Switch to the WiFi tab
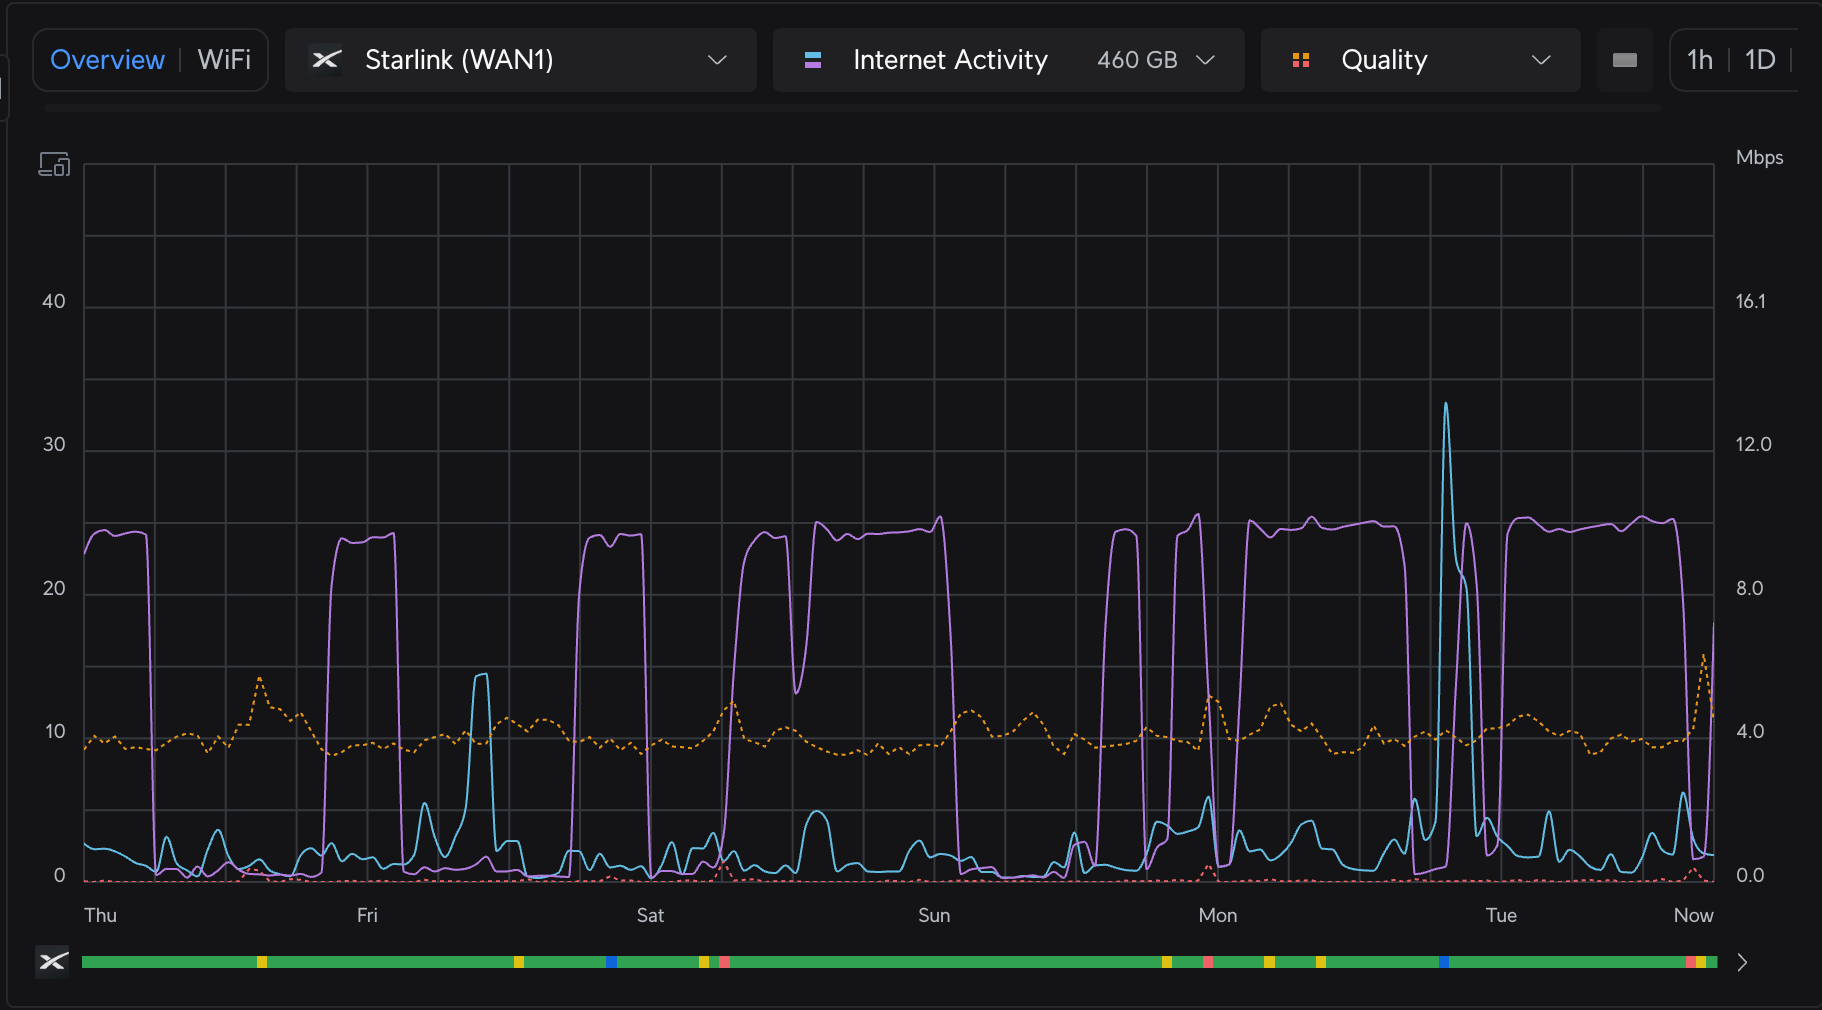 [x=224, y=60]
